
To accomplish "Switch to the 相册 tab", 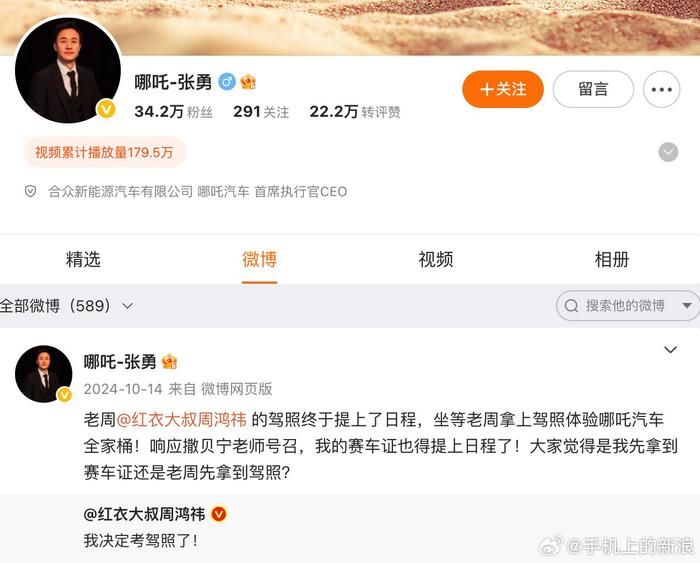I will pyautogui.click(x=612, y=259).
